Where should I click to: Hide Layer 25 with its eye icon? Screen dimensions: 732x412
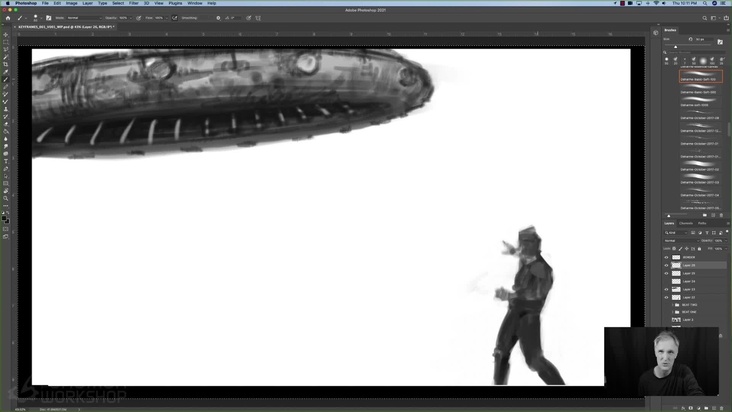(x=666, y=273)
